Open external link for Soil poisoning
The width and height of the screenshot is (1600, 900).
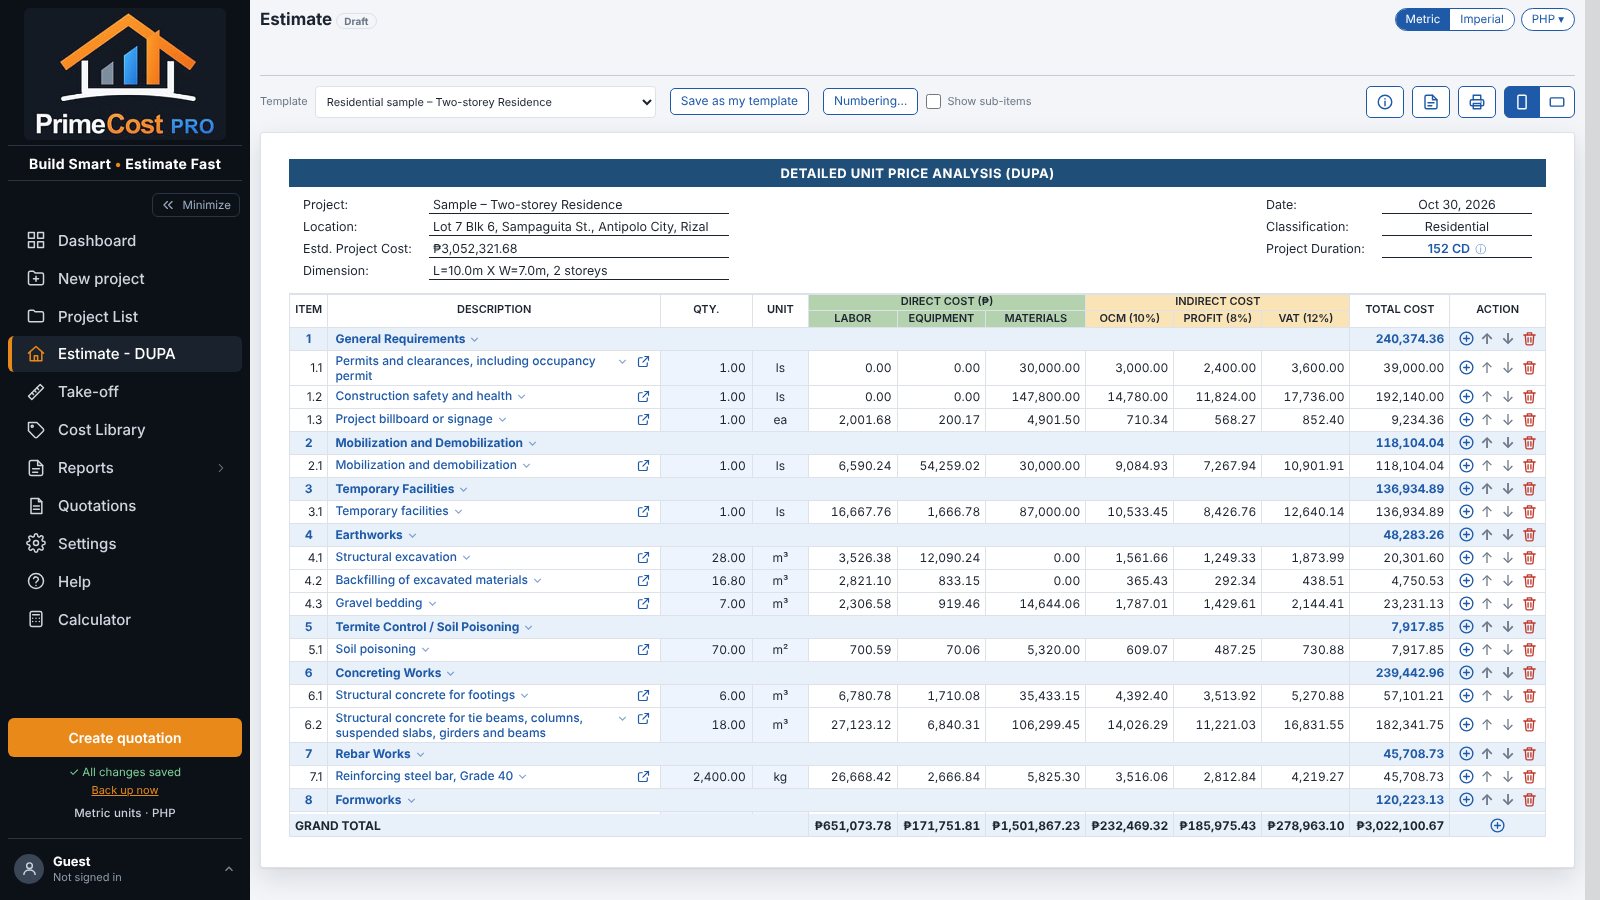pyautogui.click(x=643, y=650)
